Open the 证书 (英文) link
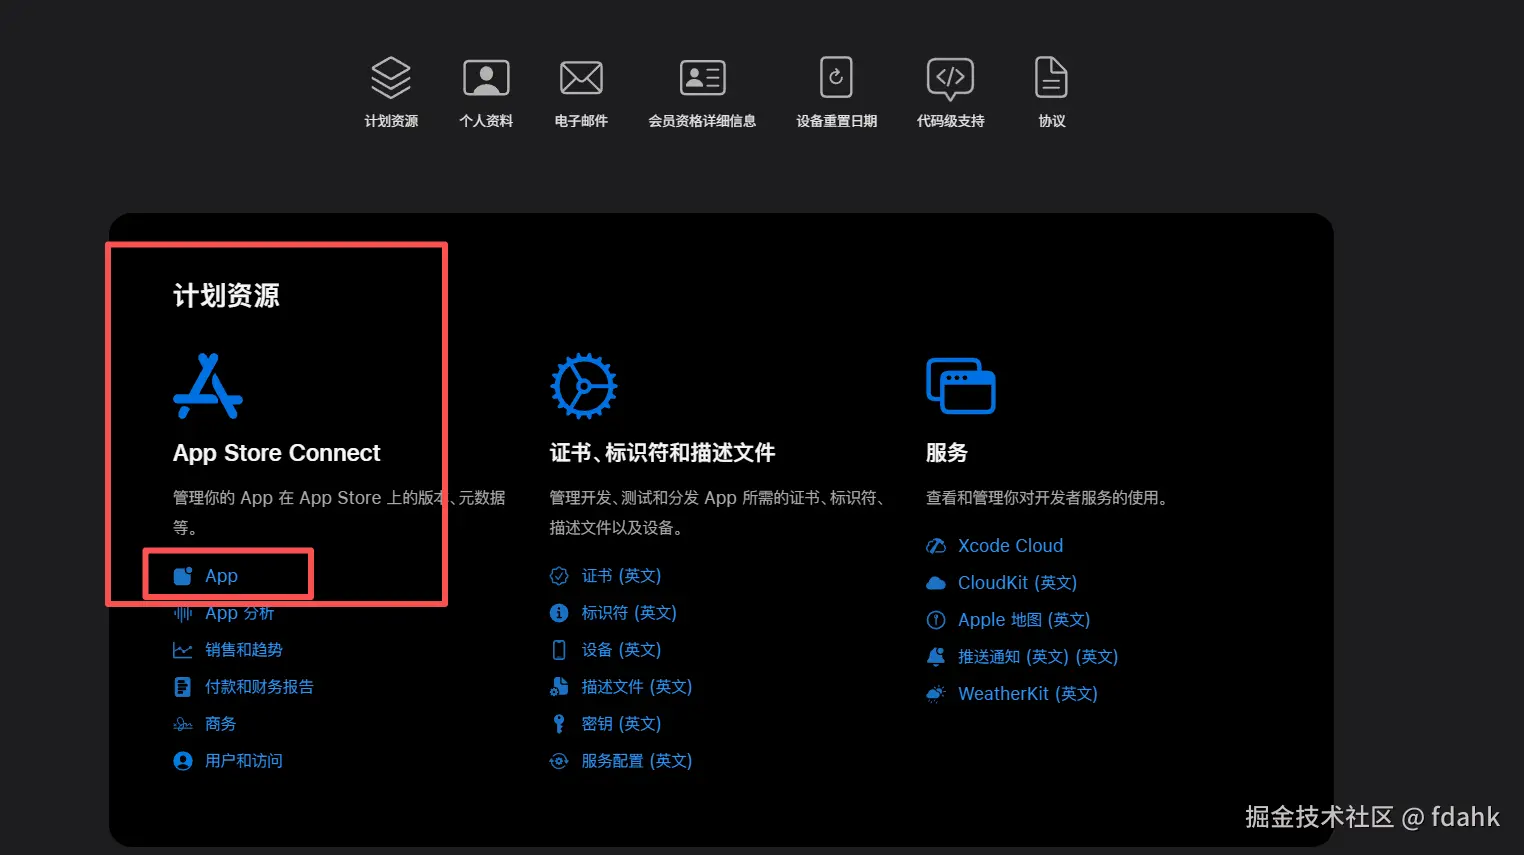The height and width of the screenshot is (855, 1524). pyautogui.click(x=621, y=576)
